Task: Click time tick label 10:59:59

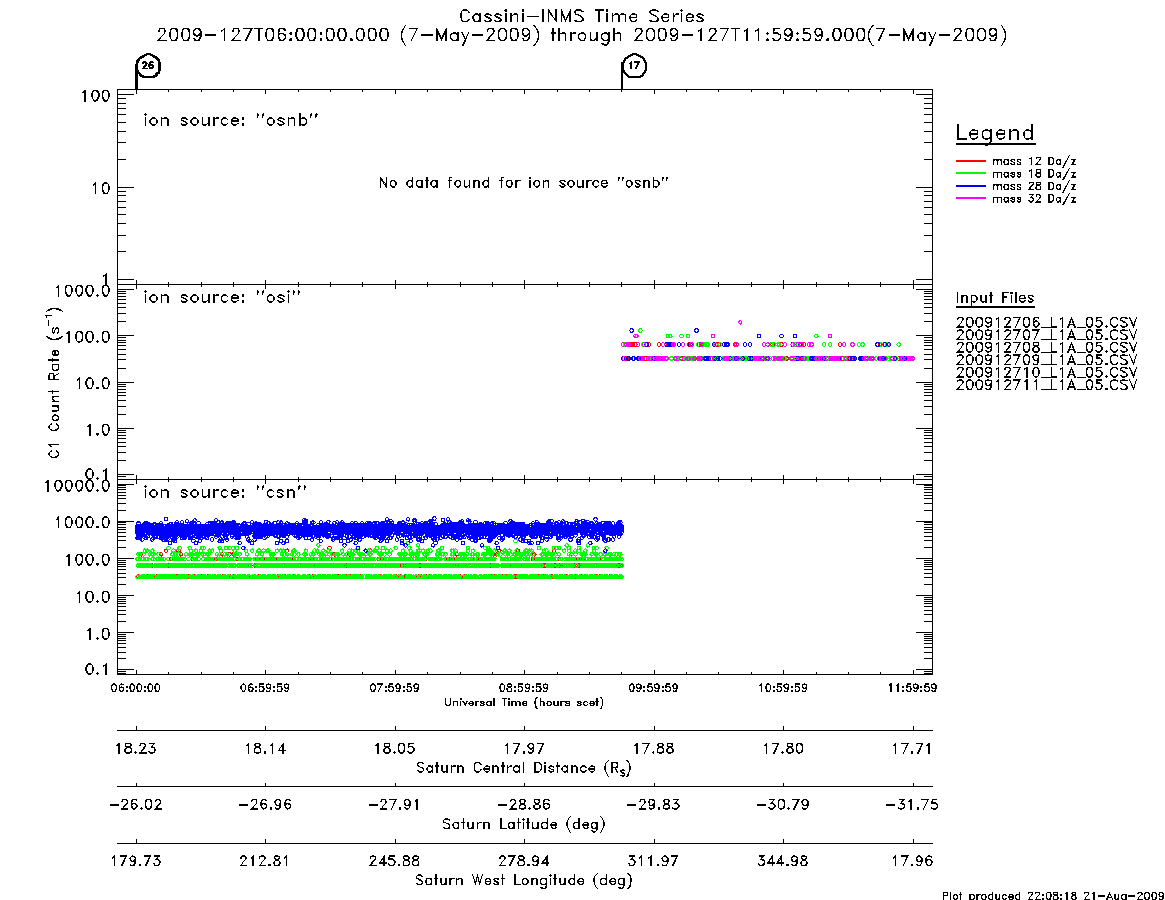Action: pyautogui.click(x=783, y=688)
